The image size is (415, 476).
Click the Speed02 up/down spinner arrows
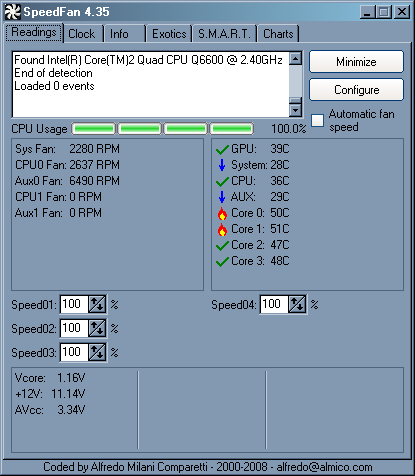pyautogui.click(x=97, y=328)
